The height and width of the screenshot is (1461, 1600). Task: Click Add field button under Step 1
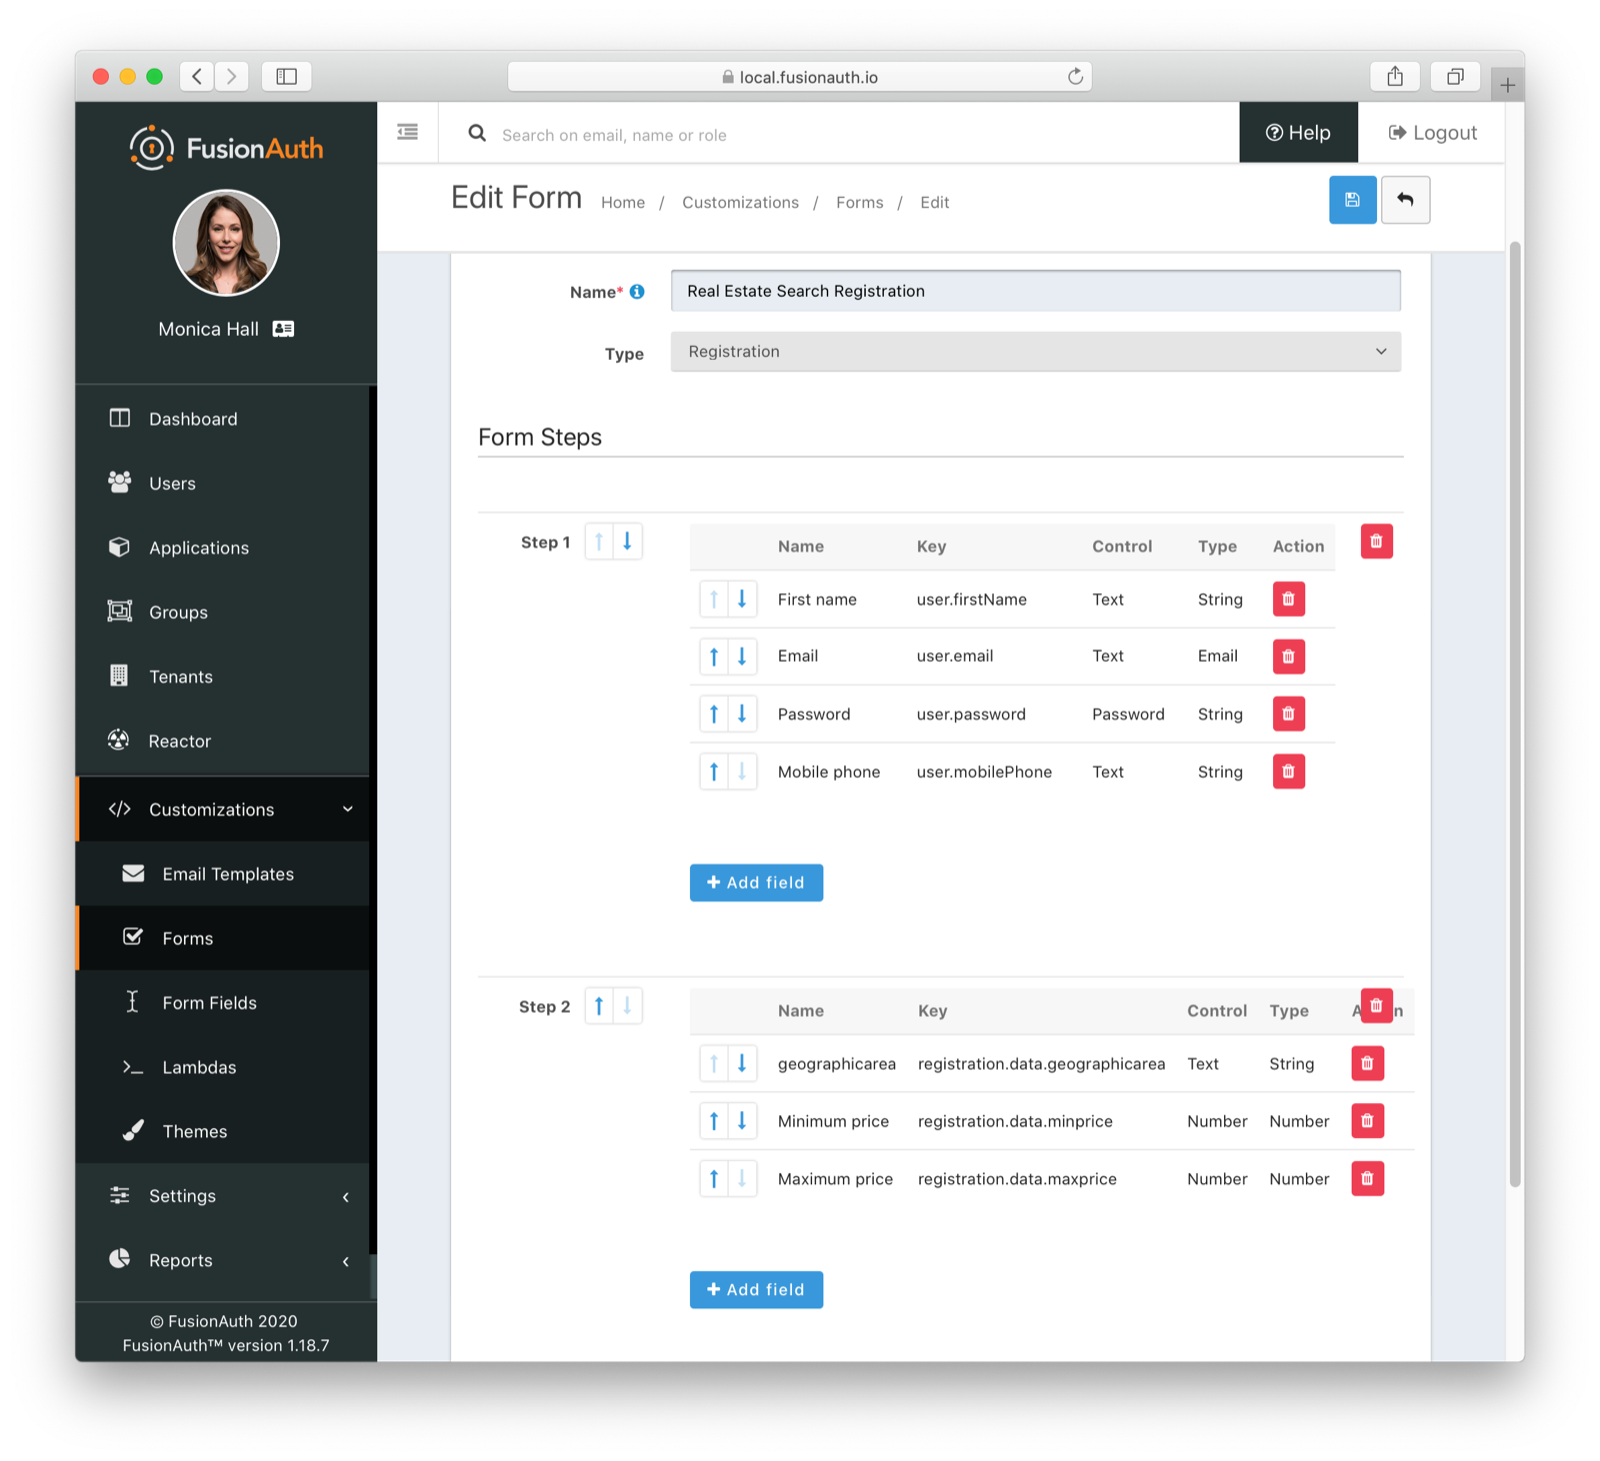pyautogui.click(x=756, y=882)
